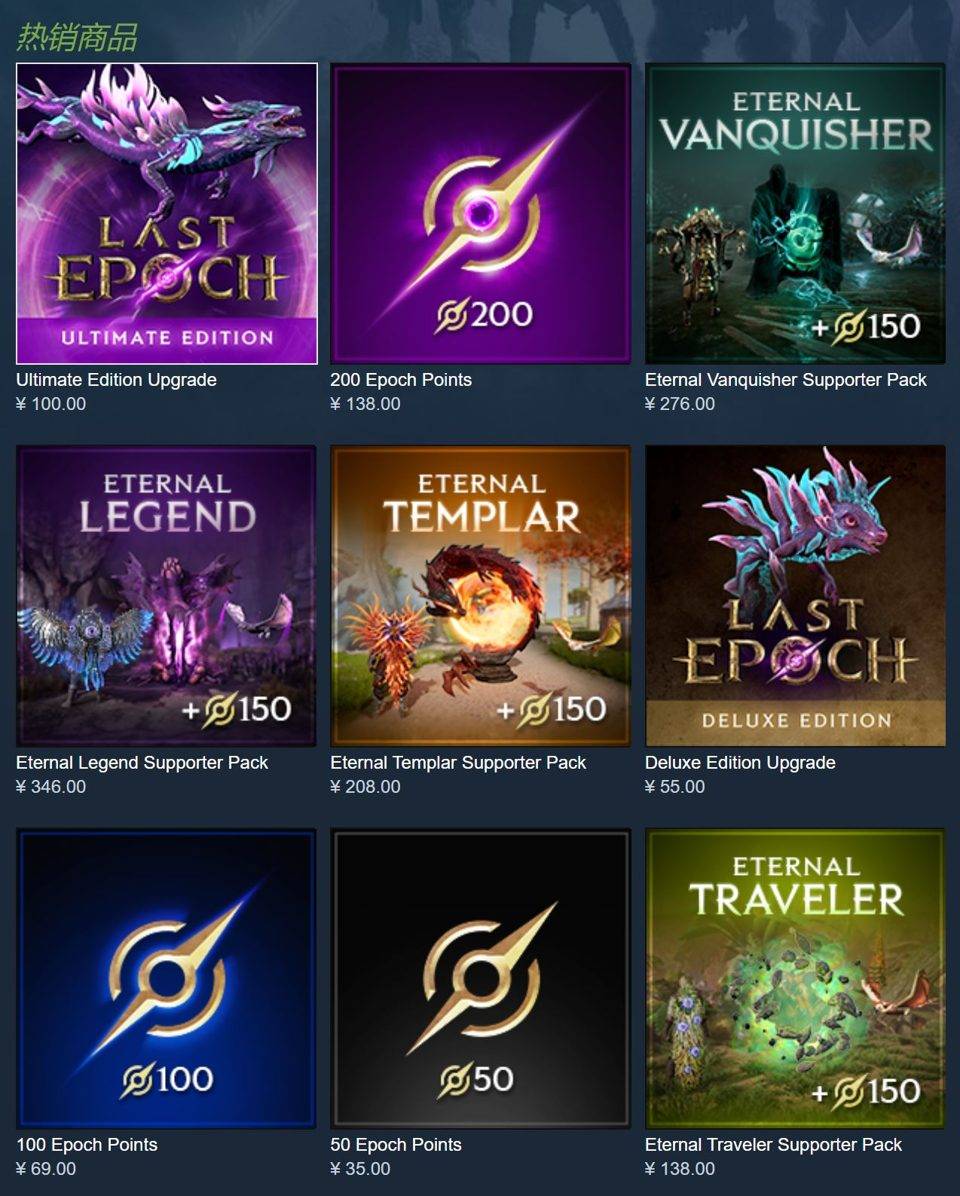This screenshot has width=960, height=1196.
Task: Open the 100 Epoch Points title link
Action: 87,1145
